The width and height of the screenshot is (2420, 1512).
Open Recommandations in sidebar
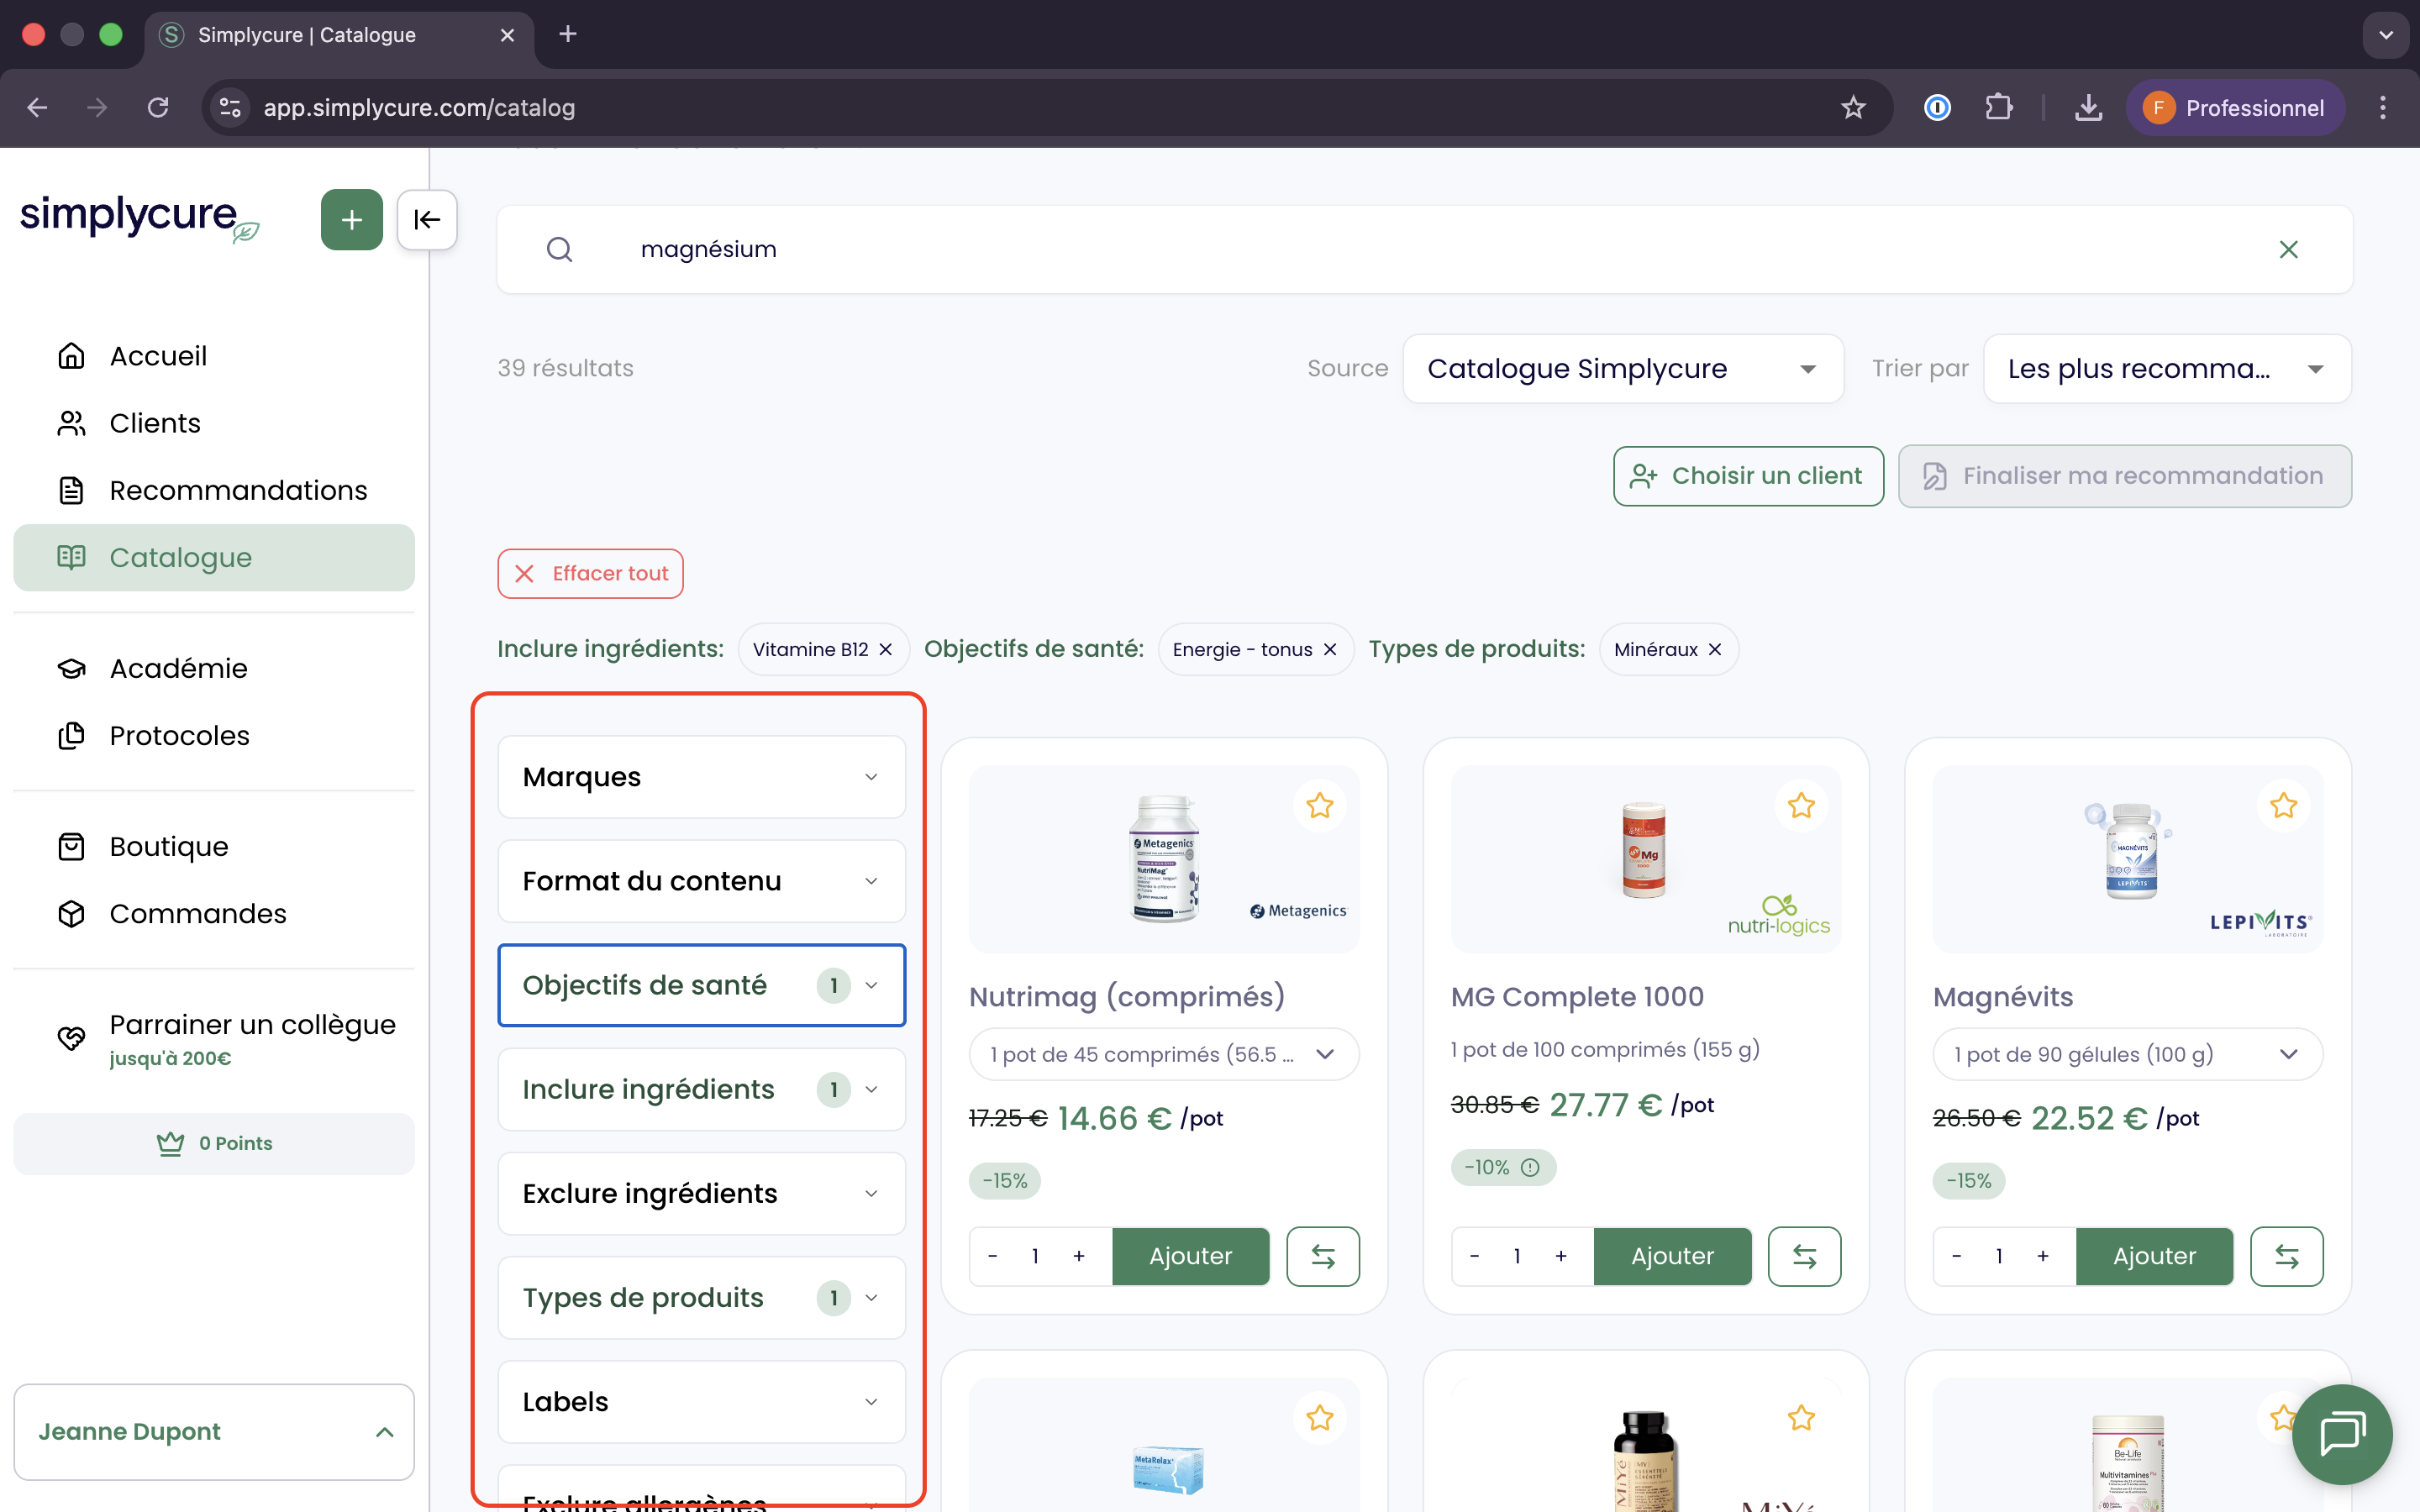(213, 490)
